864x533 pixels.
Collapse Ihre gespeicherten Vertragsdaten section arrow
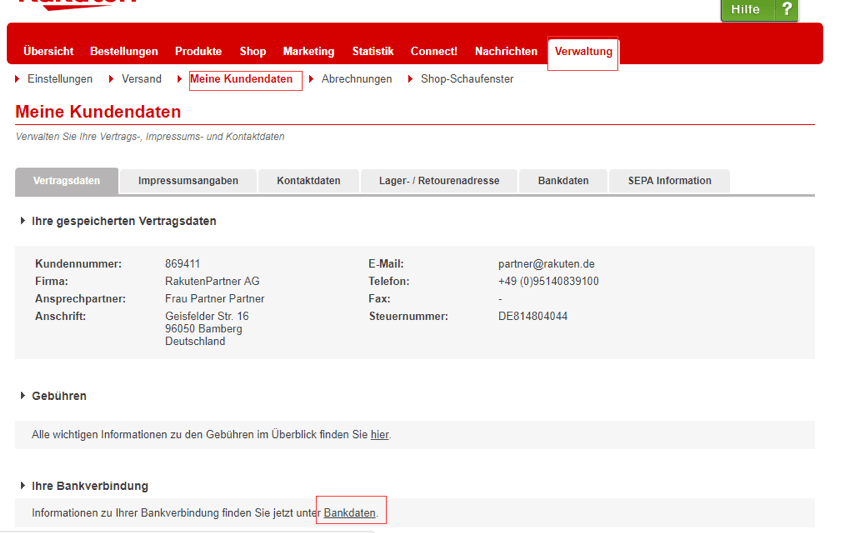[23, 220]
